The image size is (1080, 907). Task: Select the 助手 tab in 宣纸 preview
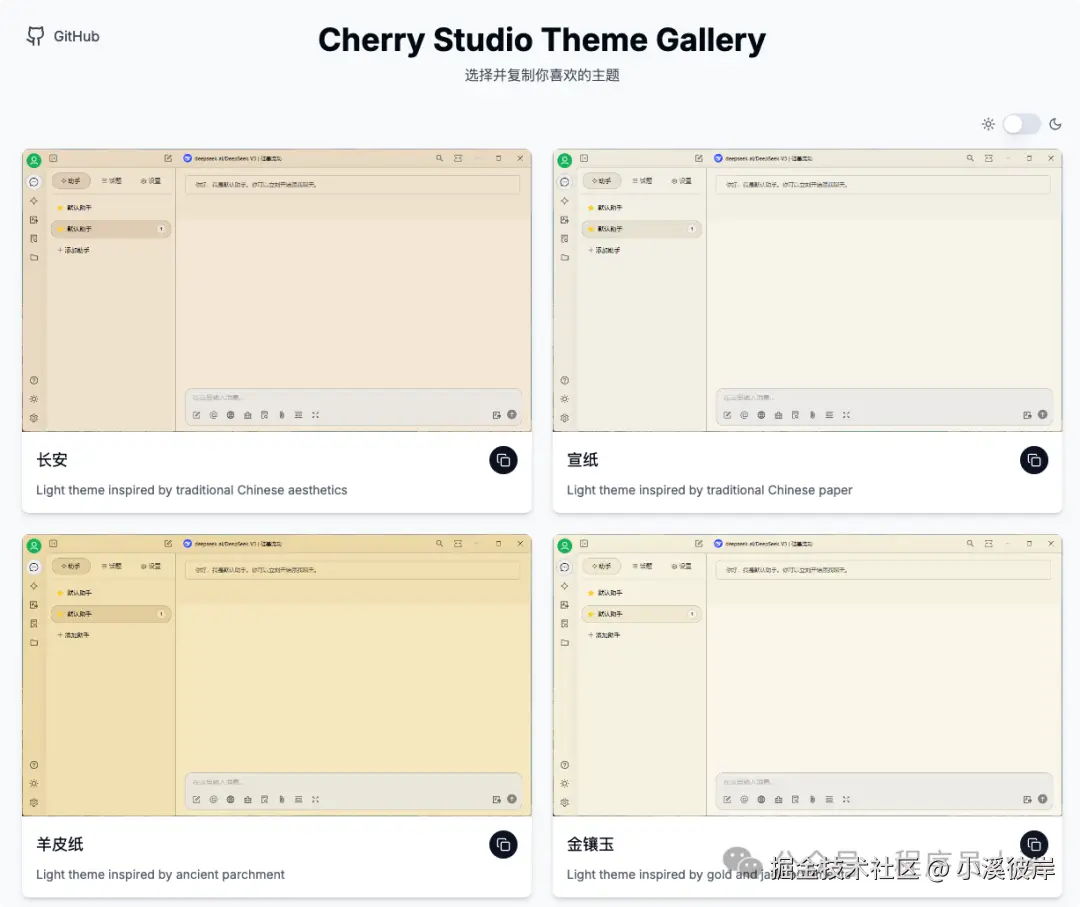click(x=602, y=180)
